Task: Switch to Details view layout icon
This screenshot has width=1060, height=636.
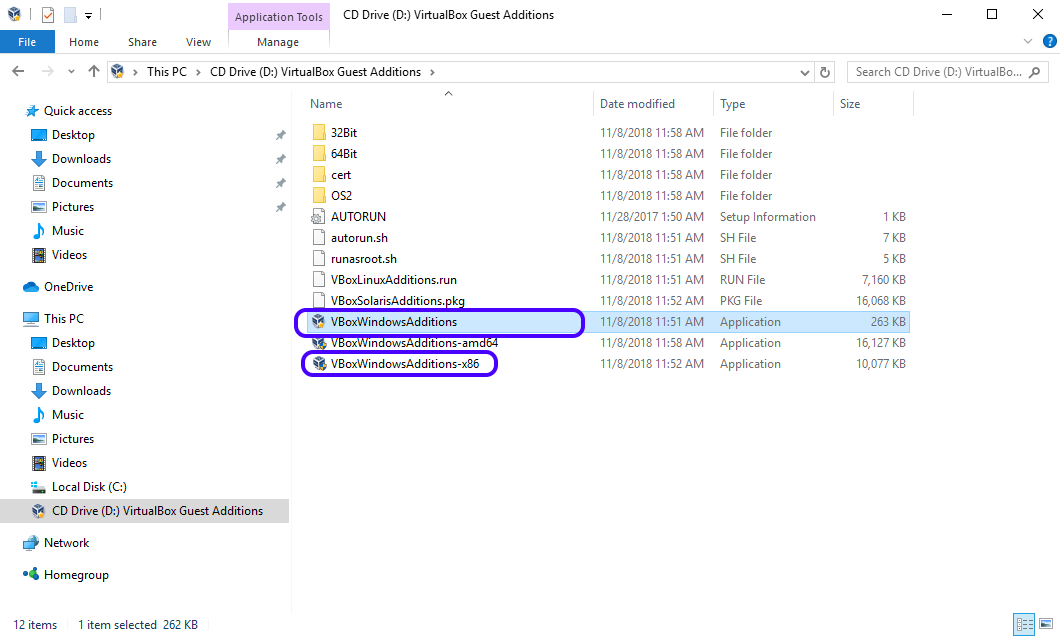Action: pos(1024,624)
